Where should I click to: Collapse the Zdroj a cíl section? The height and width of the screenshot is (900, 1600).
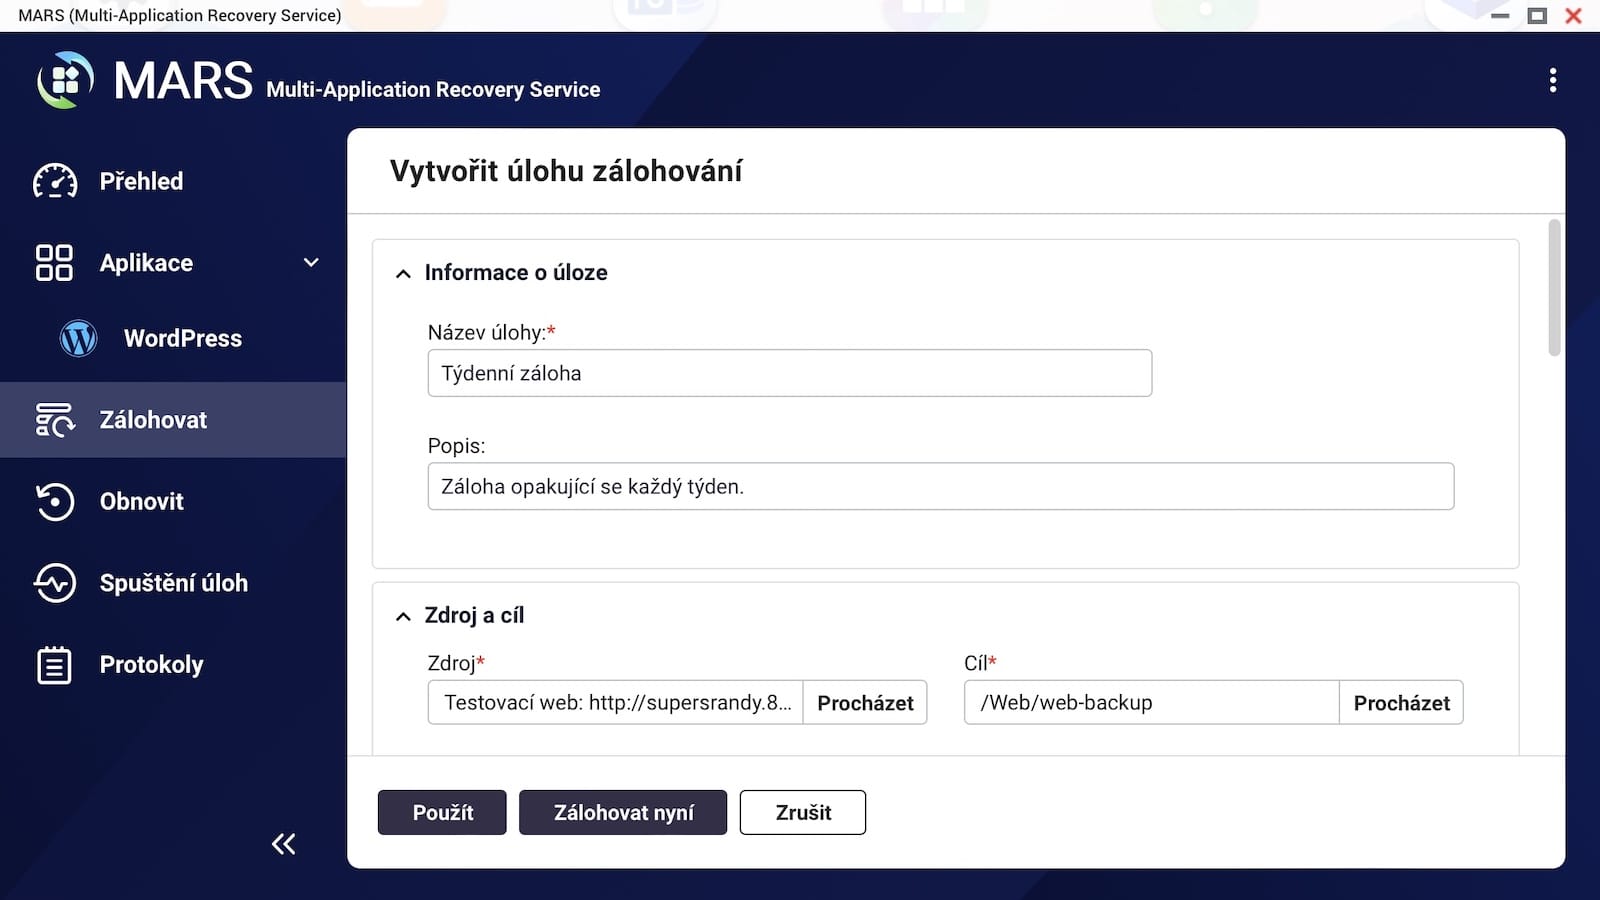403,617
